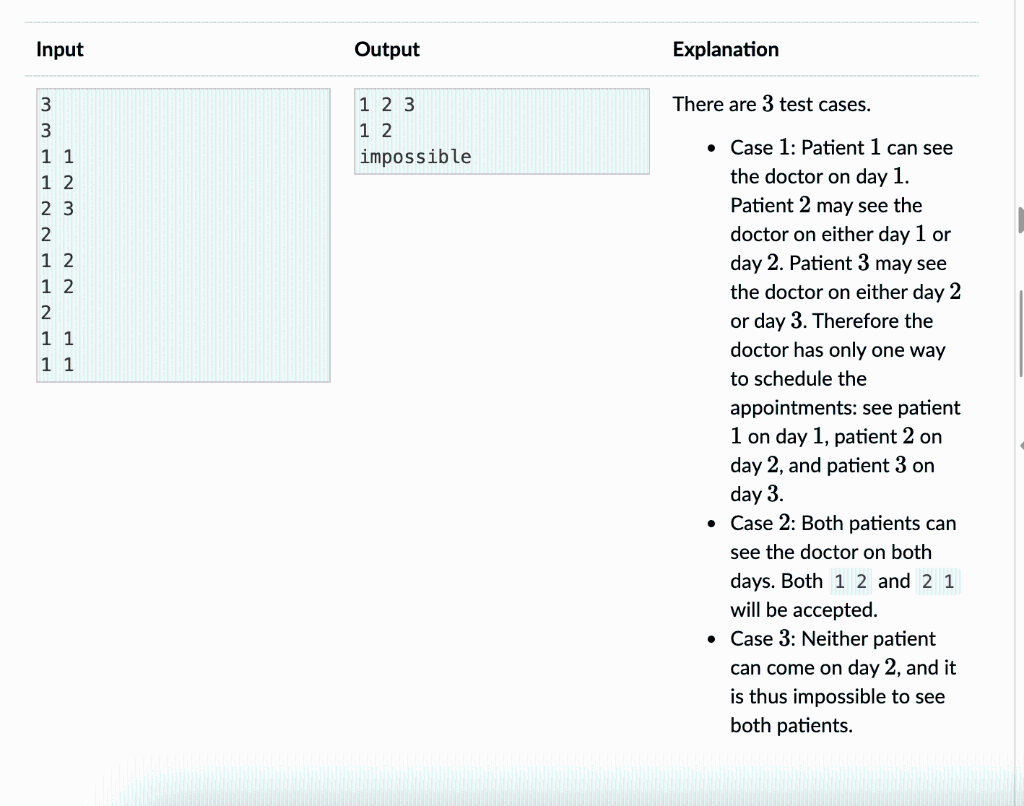Image resolution: width=1024 pixels, height=806 pixels.
Task: Click the "There are 3 test cases" sentence
Action: point(771,104)
